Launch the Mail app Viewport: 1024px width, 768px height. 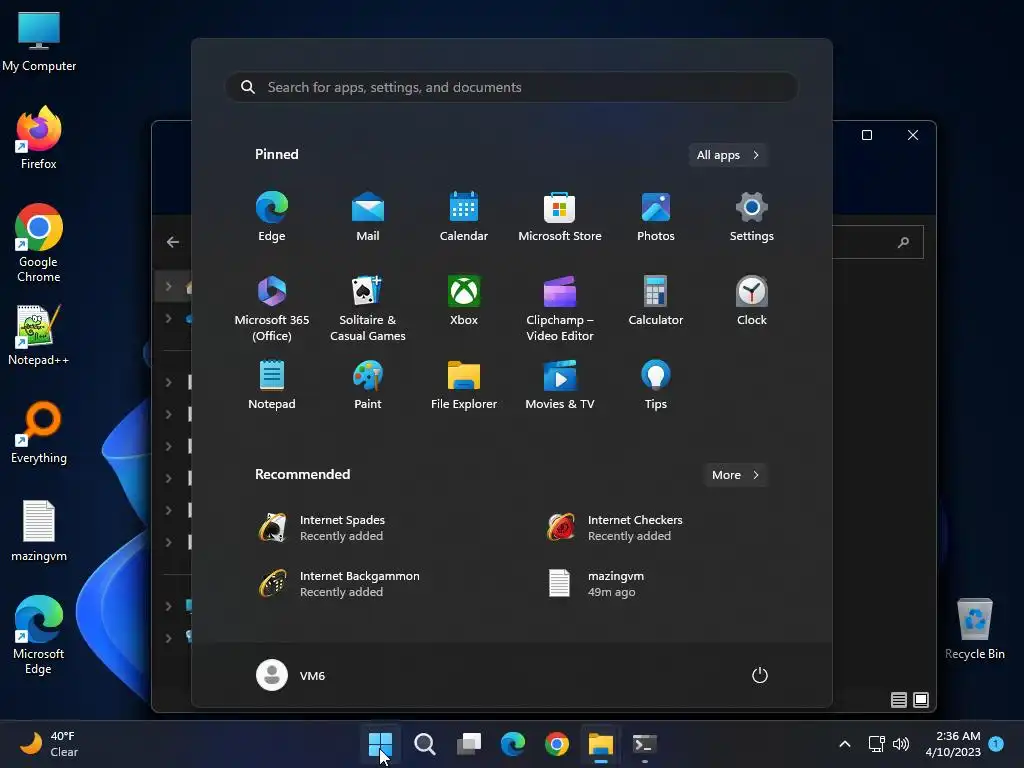(368, 217)
